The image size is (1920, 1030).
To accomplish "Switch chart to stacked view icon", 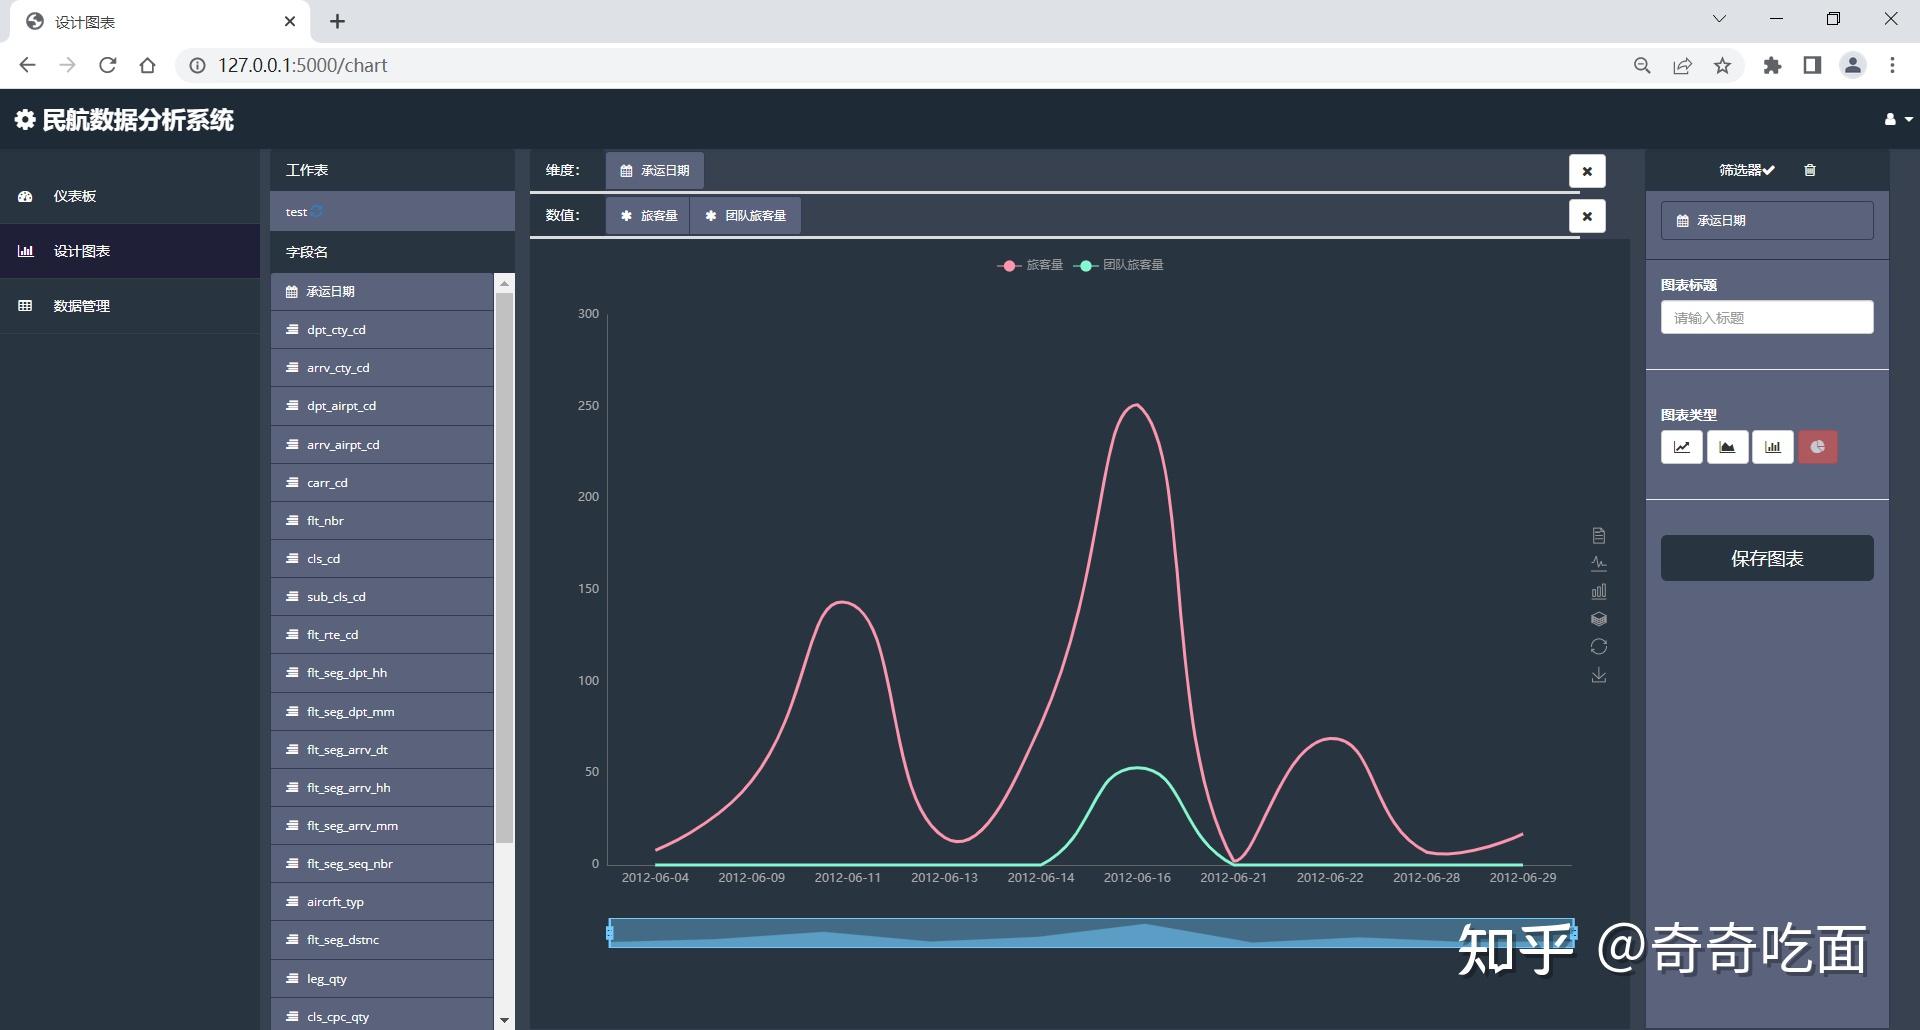I will coord(1599,619).
